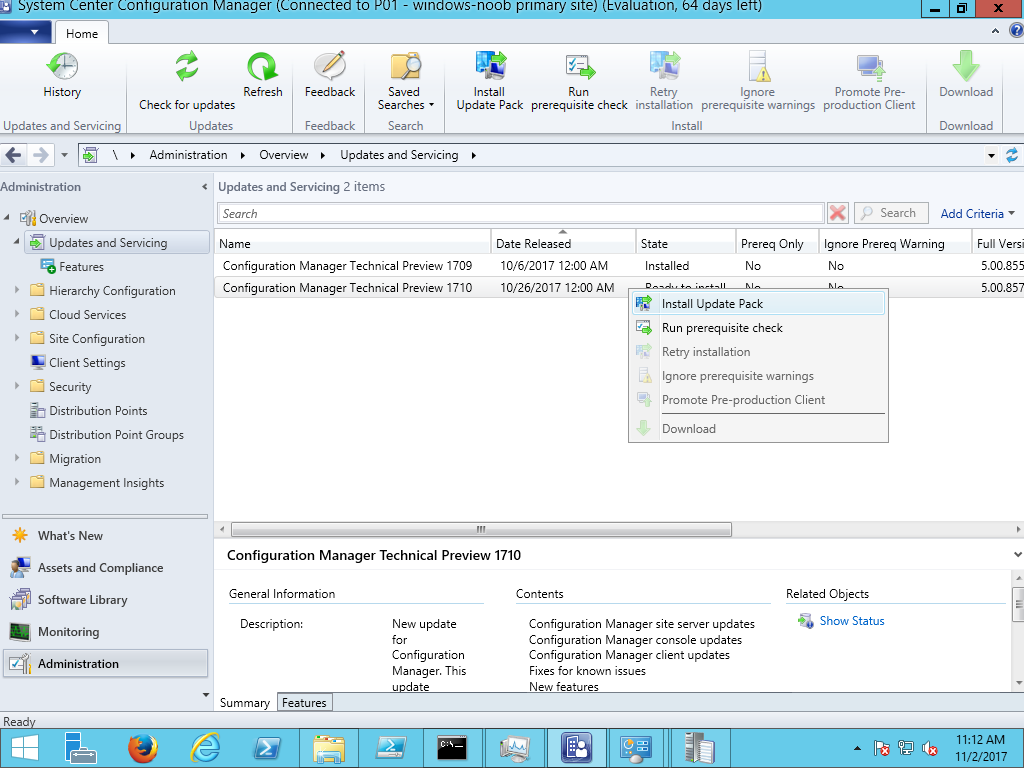This screenshot has height=768, width=1024.
Task: Open the Migration folder node
Action: coord(74,458)
